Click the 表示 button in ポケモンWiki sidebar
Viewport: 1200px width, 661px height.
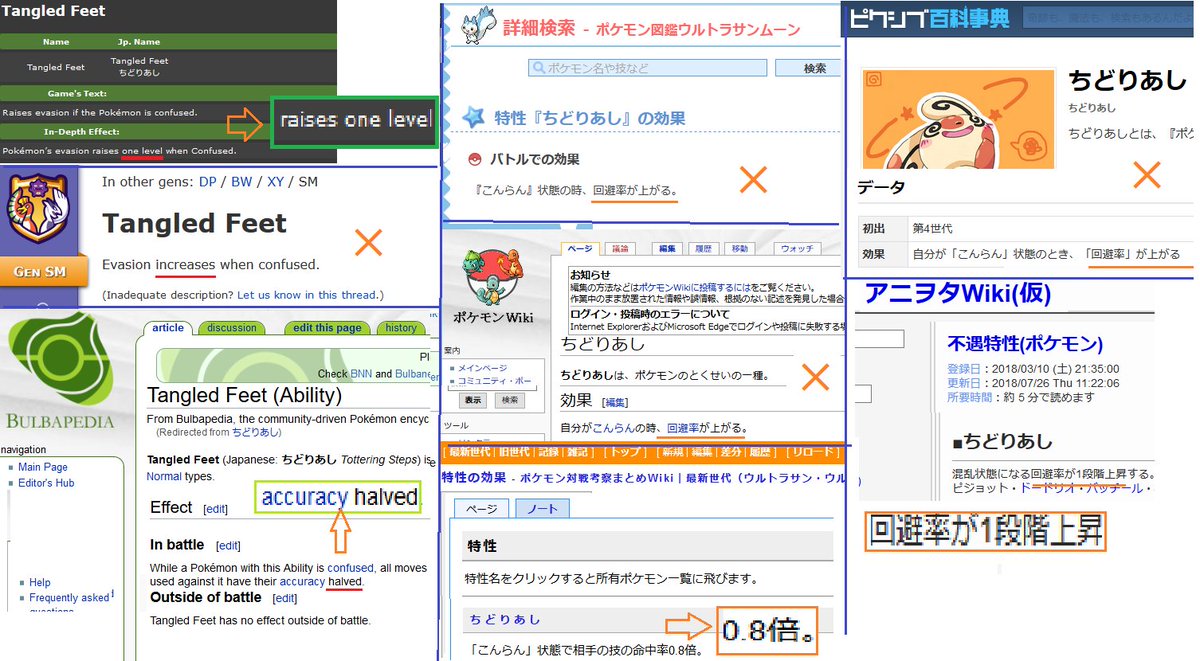pos(472,400)
